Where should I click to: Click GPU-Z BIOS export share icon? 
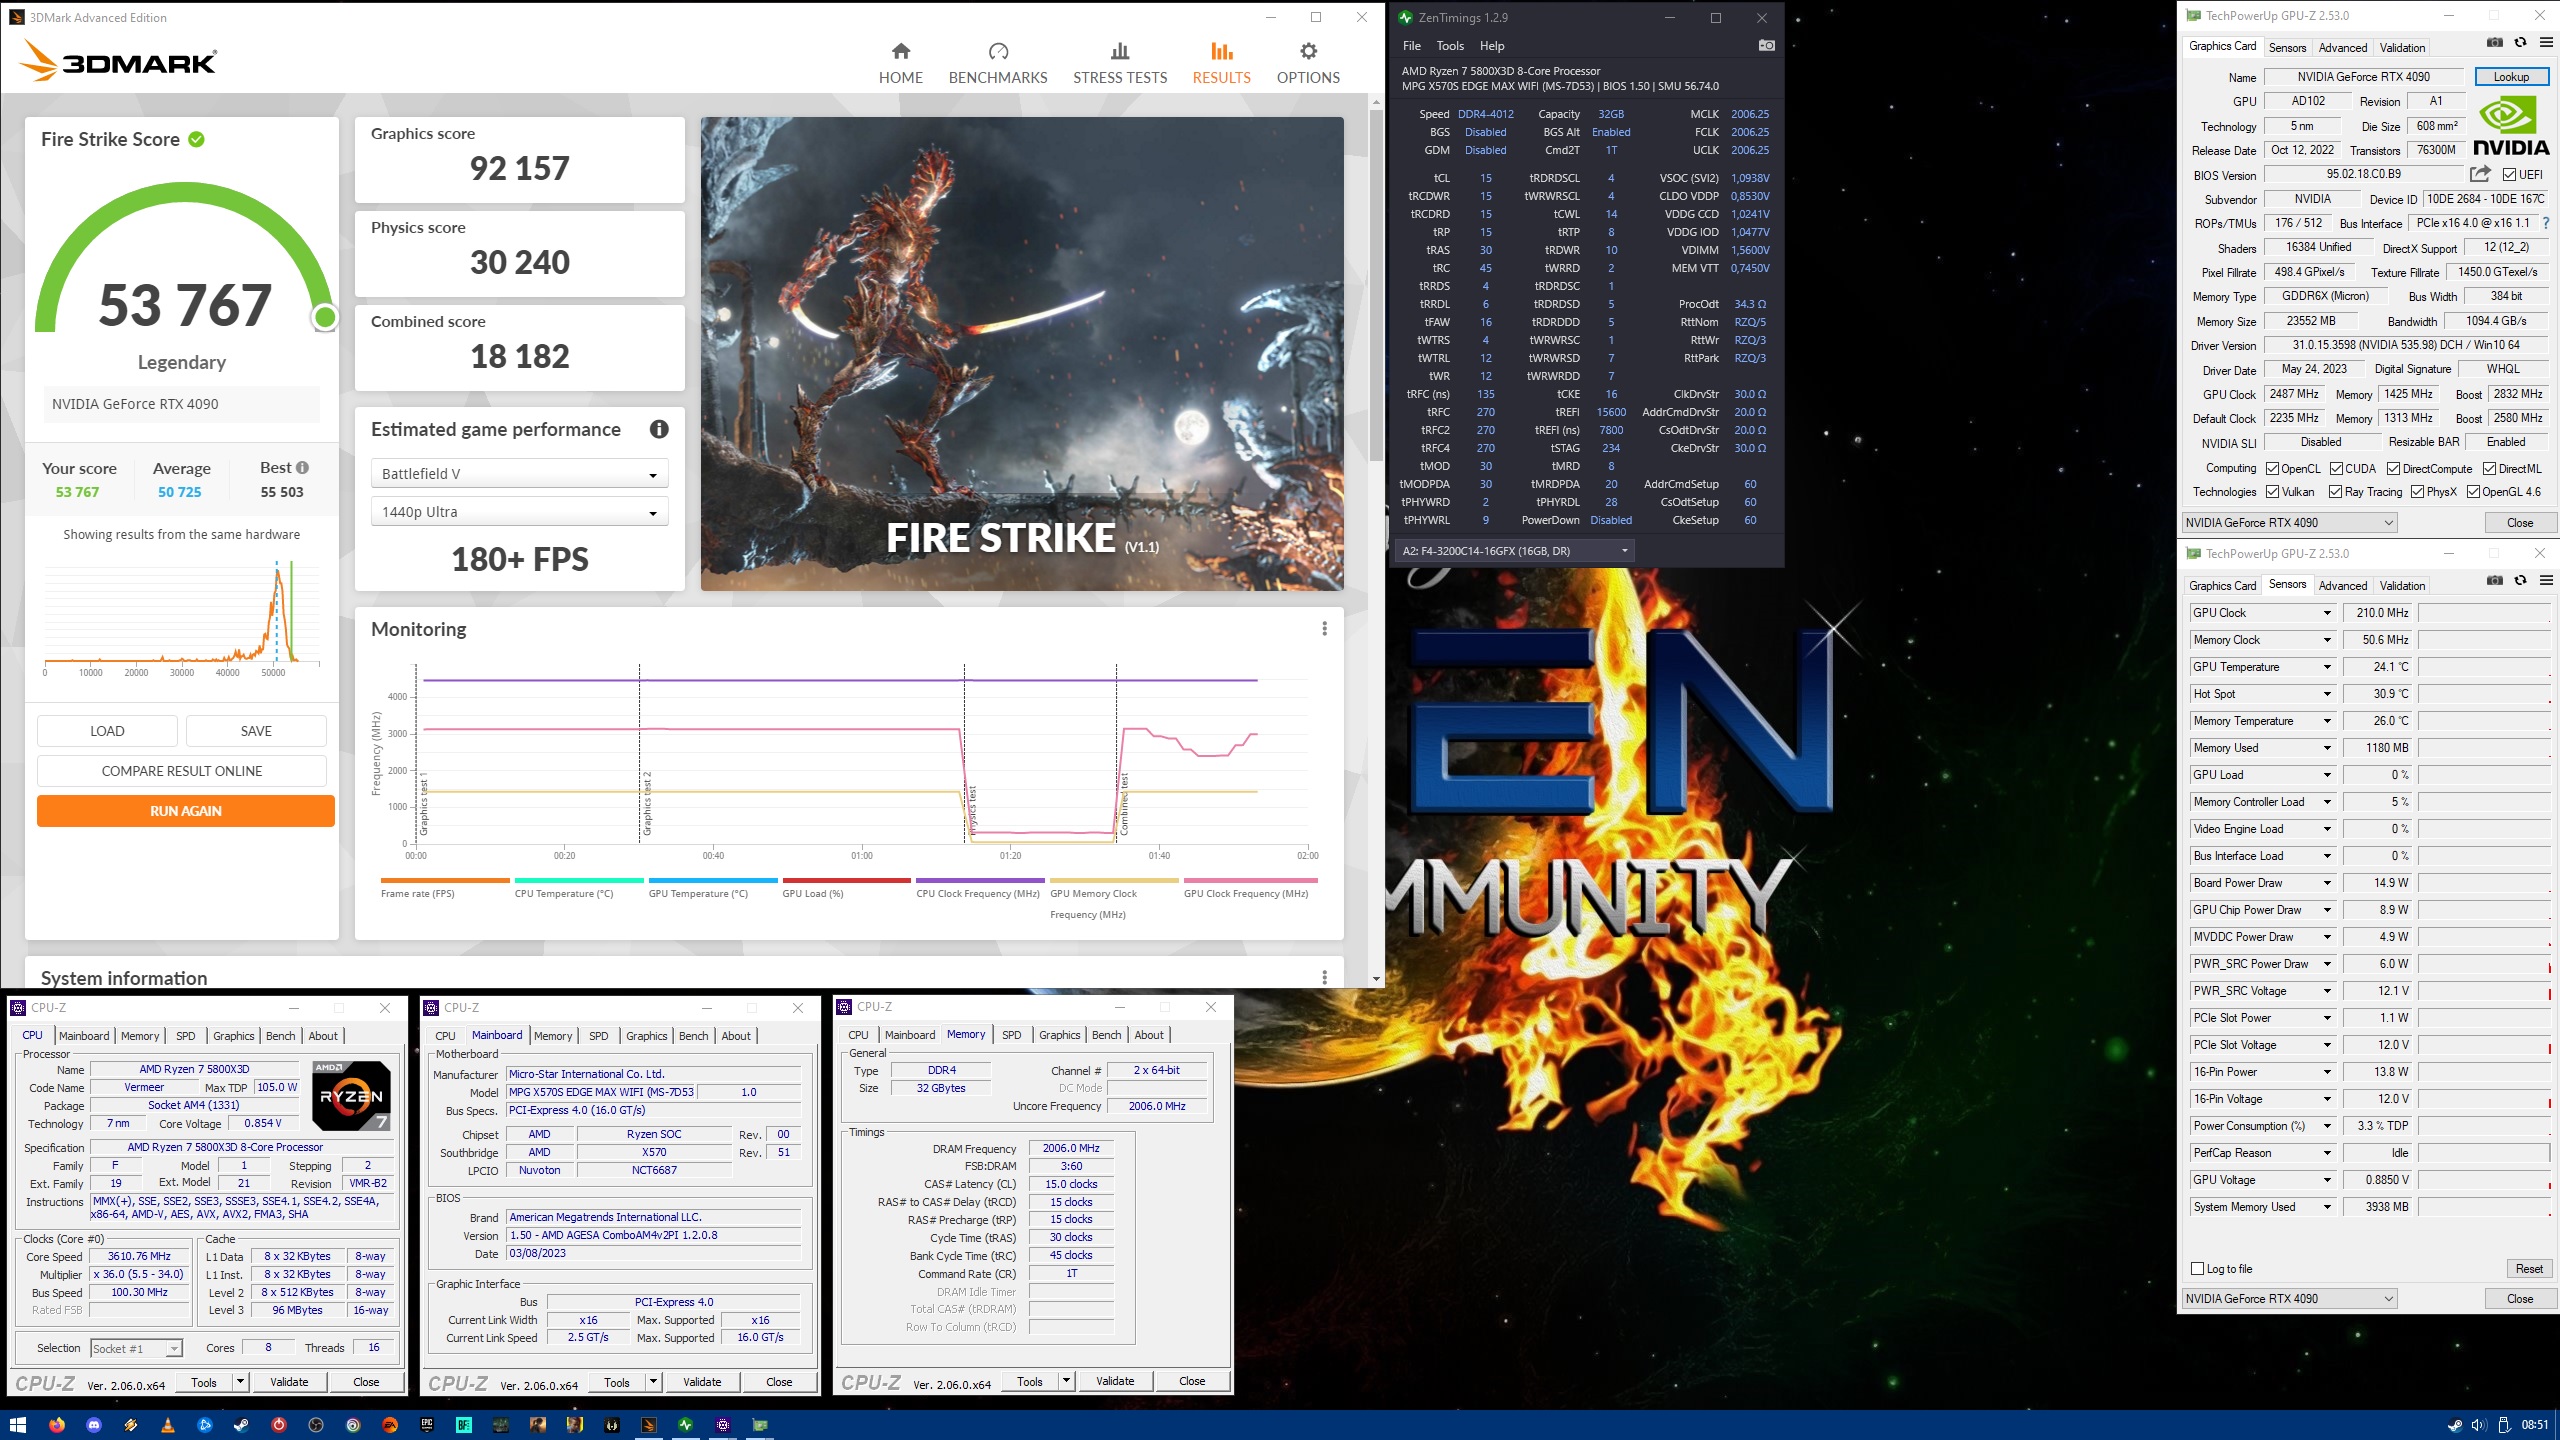tap(2480, 174)
